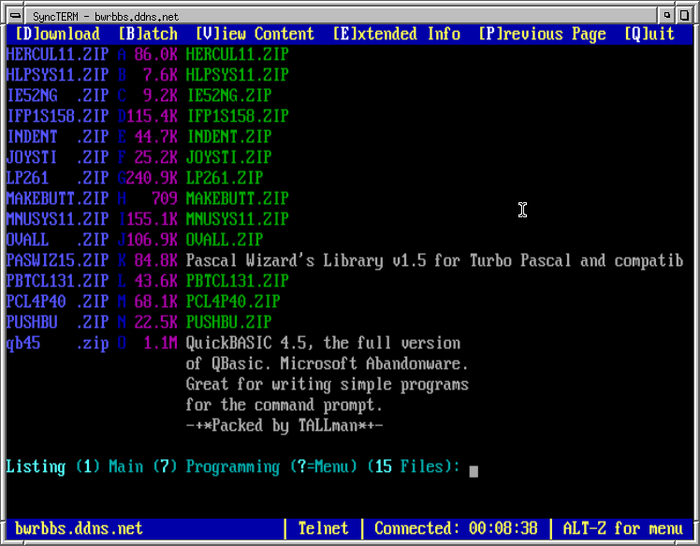Click the Listing prompt input cursor
This screenshot has height=546, width=700.
tap(474, 471)
